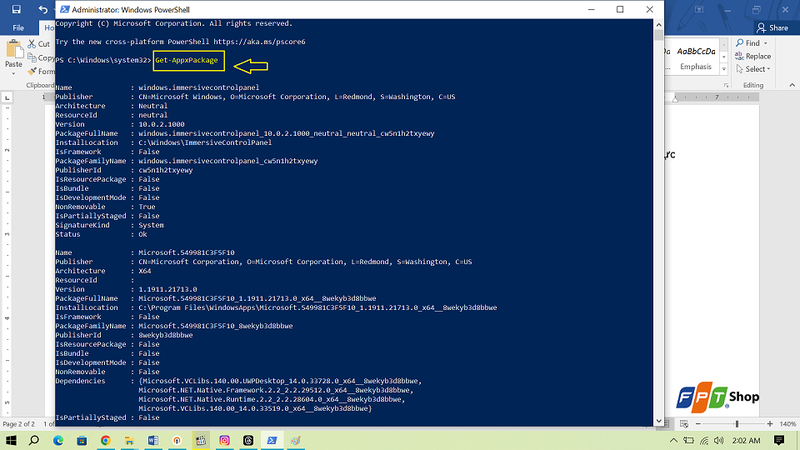Click 'windows.immersivecontrolpanel' in the first Name row
Image resolution: width=800 pixels, height=450 pixels.
tap(198, 88)
